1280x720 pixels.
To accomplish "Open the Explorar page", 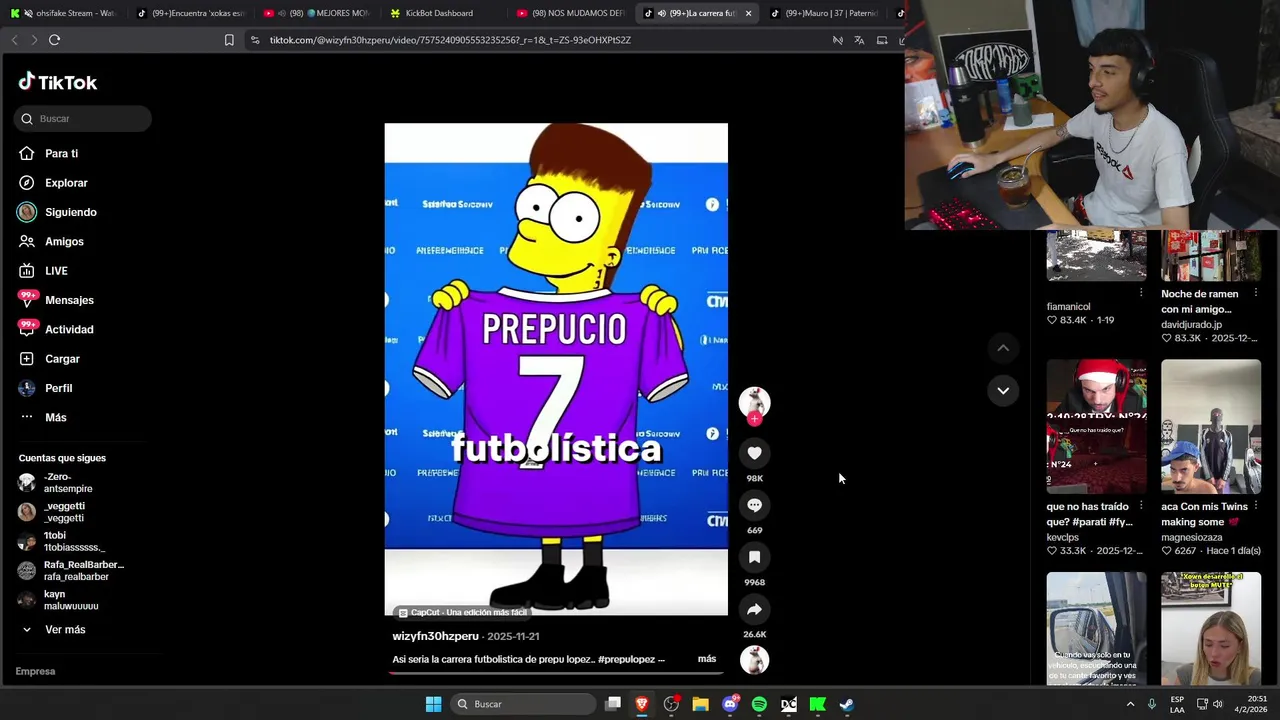I will point(66,183).
